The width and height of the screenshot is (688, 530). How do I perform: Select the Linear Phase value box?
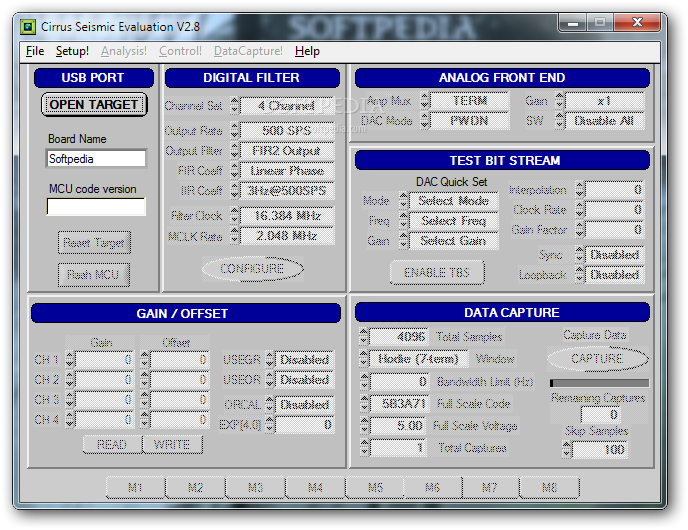(287, 170)
